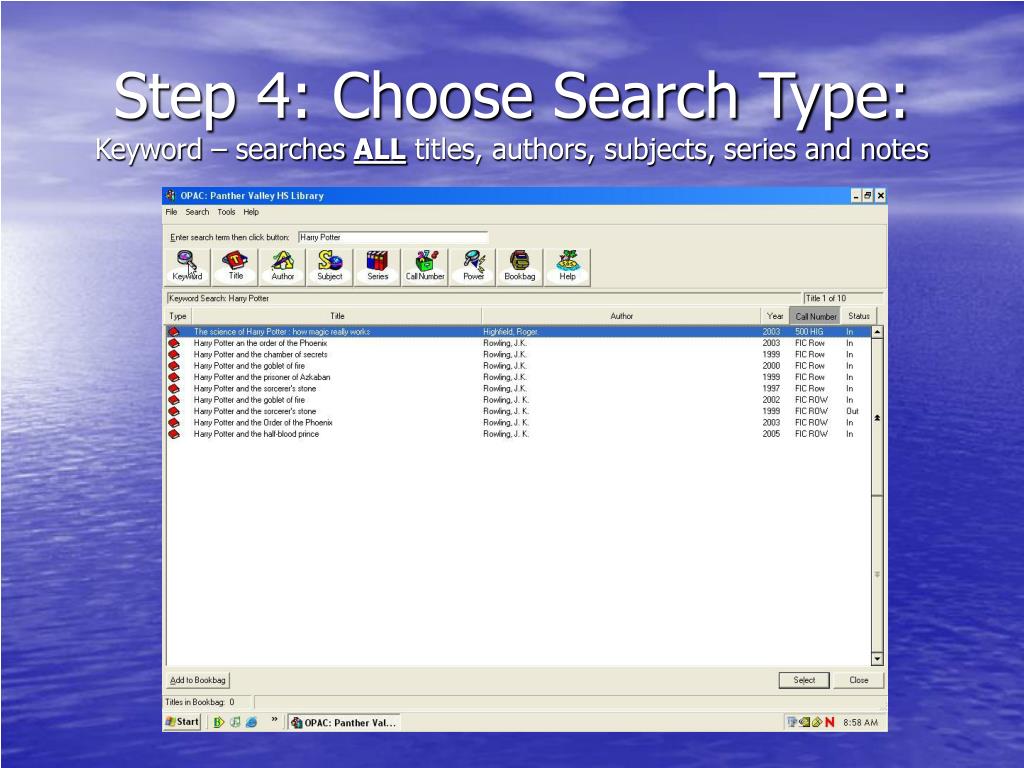Click the OPAC: Panther Val... taskbar button
This screenshot has height=768, width=1024.
344,722
